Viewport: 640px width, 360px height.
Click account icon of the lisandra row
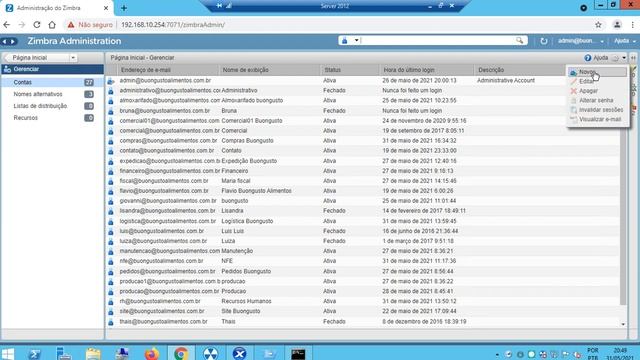click(x=111, y=211)
